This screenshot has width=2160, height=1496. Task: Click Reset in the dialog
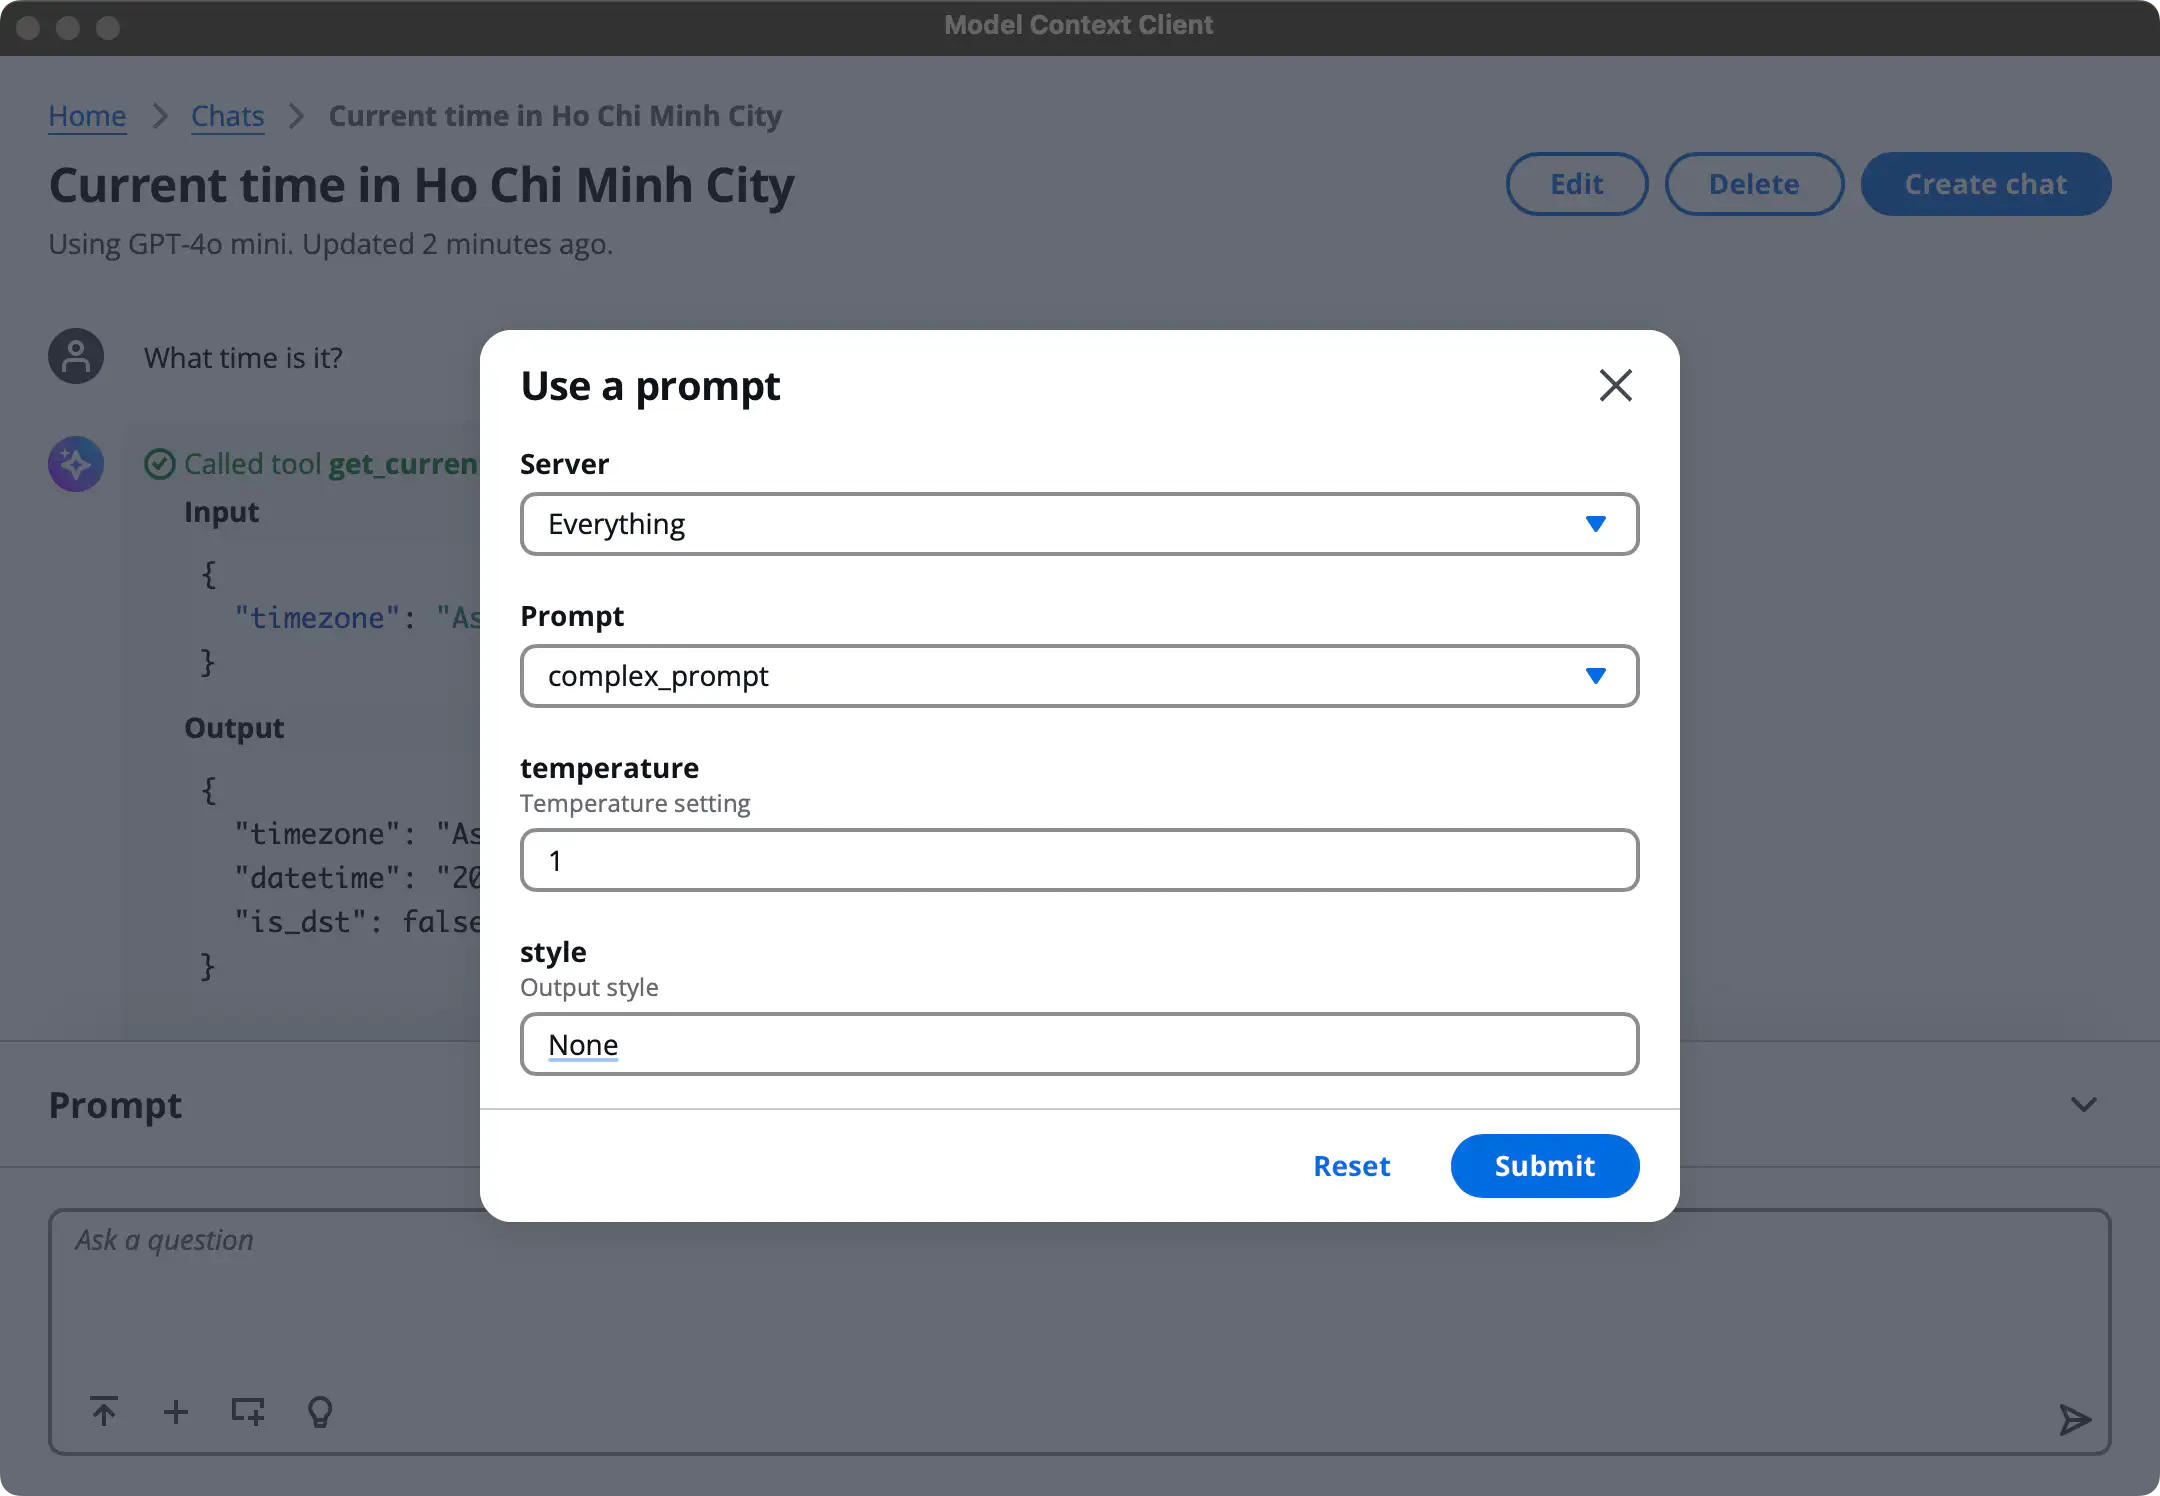[x=1351, y=1166]
